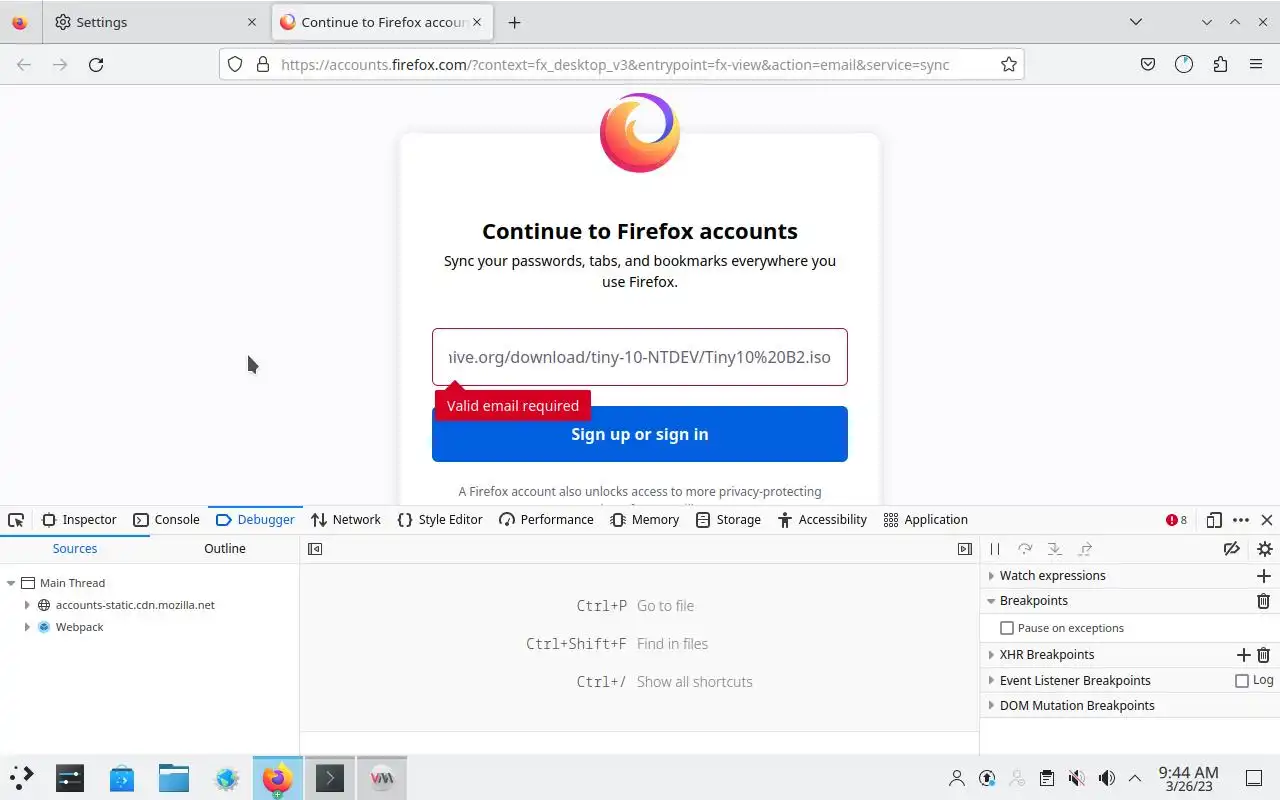The image size is (1280, 800).
Task: Toggle responsive design mode icon
Action: point(1214,520)
